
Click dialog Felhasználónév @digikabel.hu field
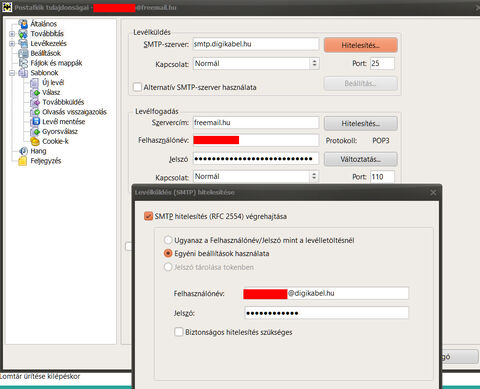[x=326, y=293]
